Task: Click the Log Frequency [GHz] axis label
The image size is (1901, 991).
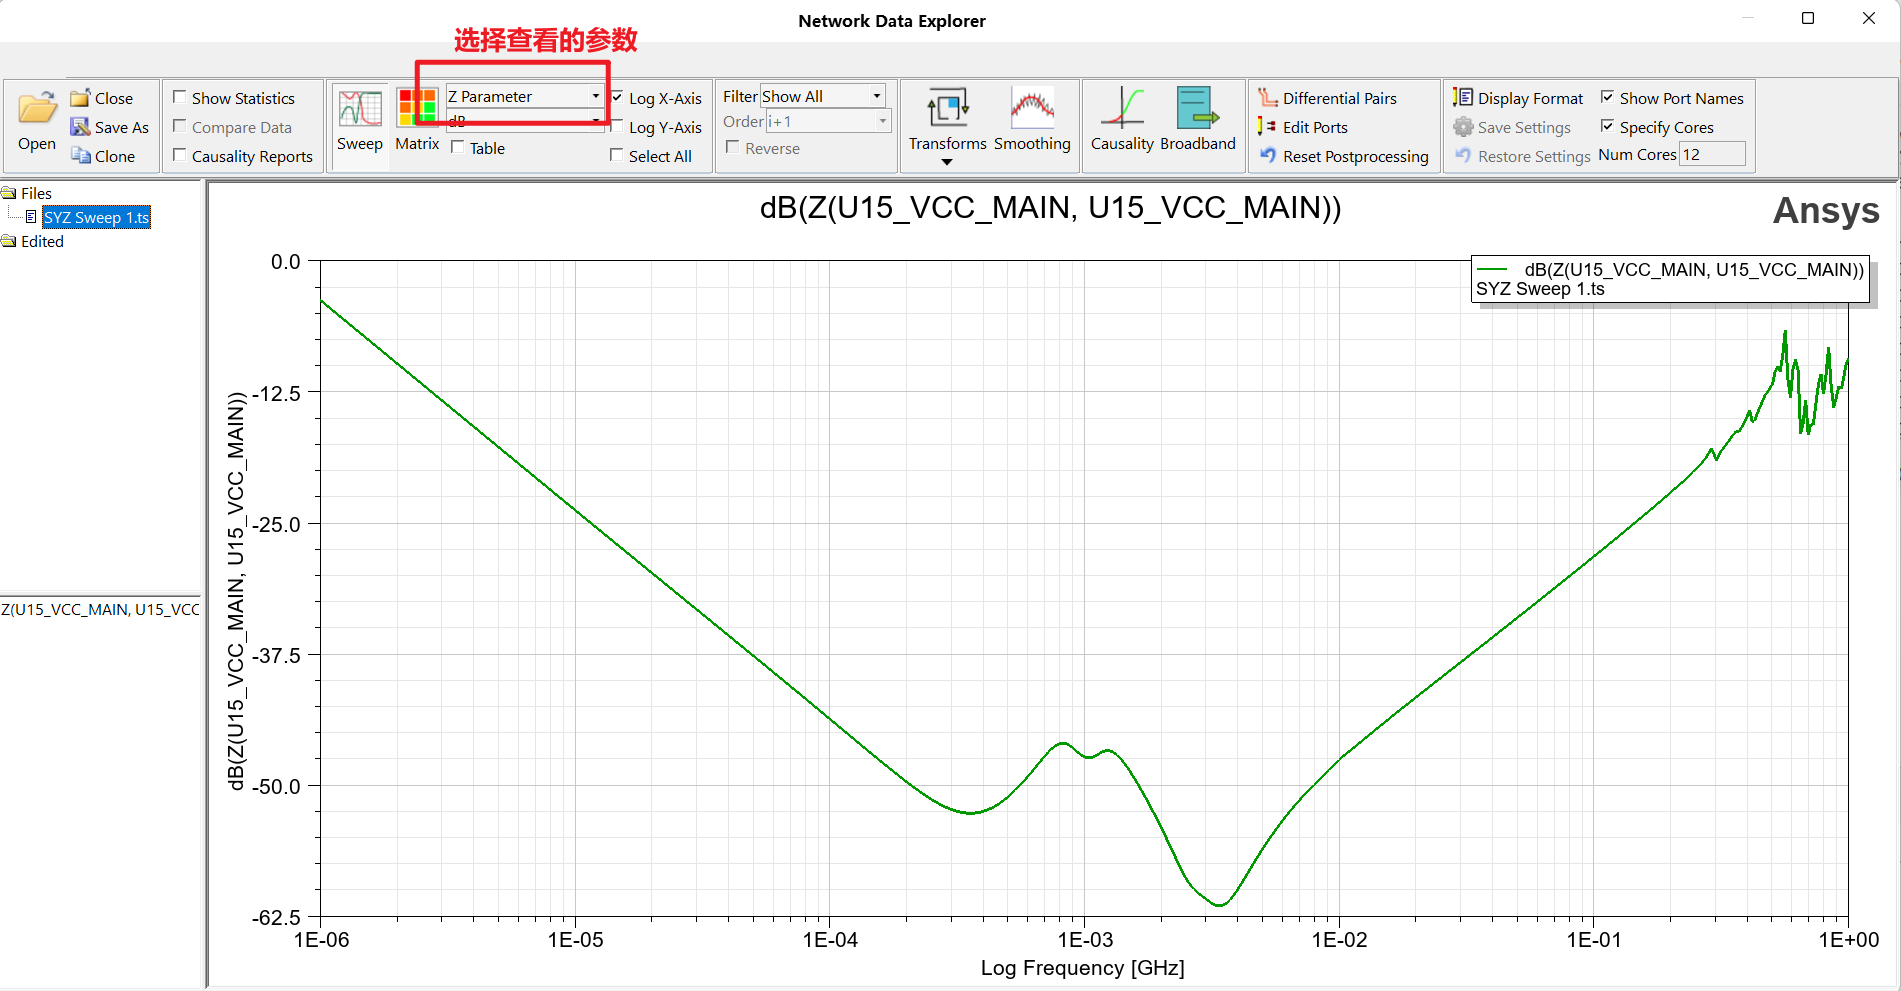Action: coord(1082,967)
